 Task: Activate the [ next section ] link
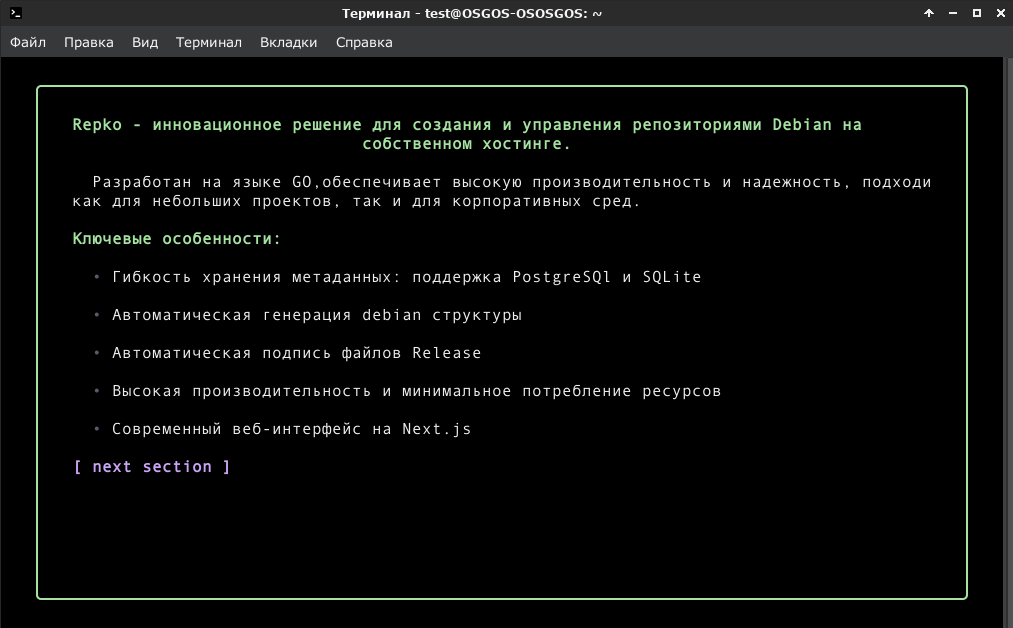(152, 466)
